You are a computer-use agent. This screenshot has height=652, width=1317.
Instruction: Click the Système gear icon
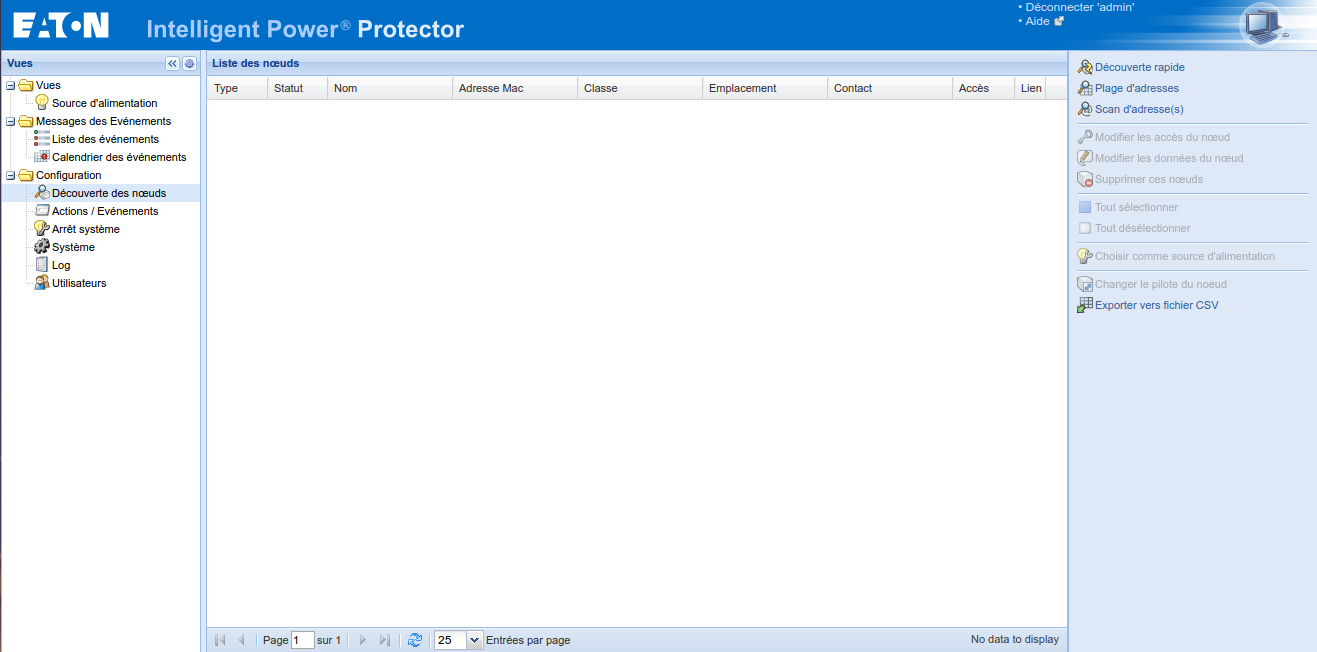point(42,247)
